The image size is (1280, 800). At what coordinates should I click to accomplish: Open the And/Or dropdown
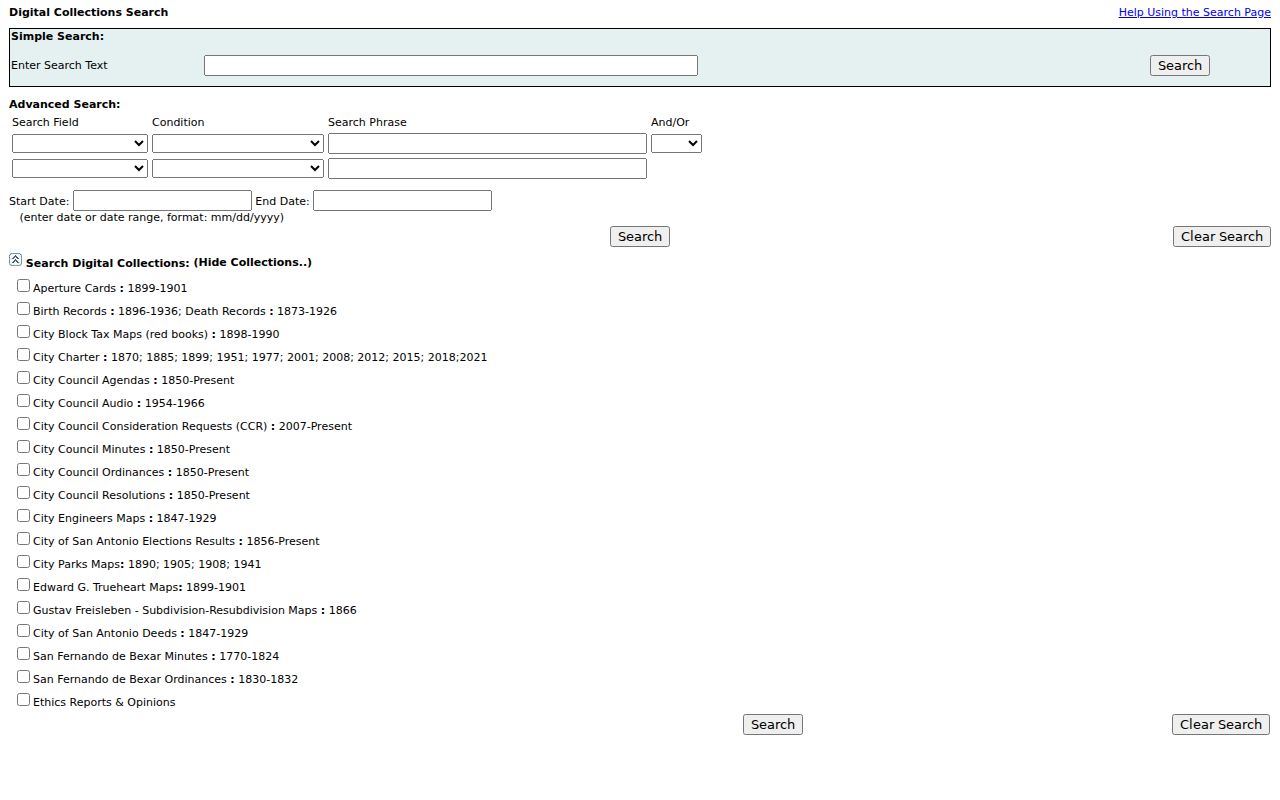point(676,144)
